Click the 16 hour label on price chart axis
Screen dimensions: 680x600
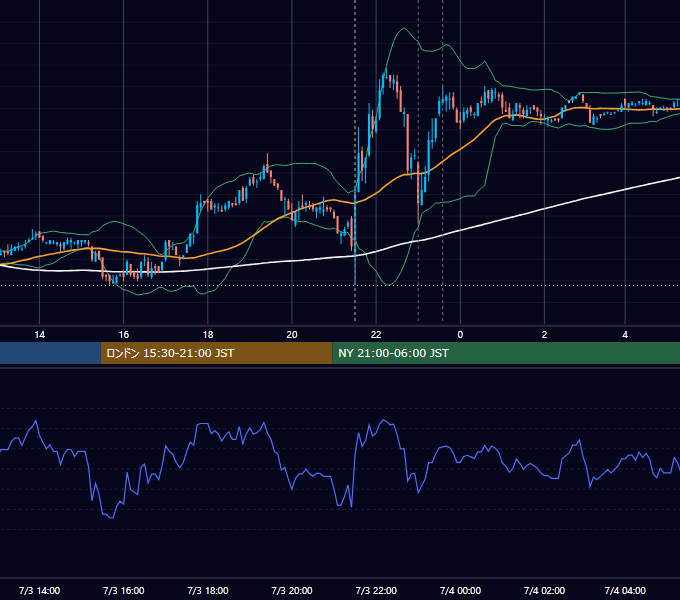124,335
